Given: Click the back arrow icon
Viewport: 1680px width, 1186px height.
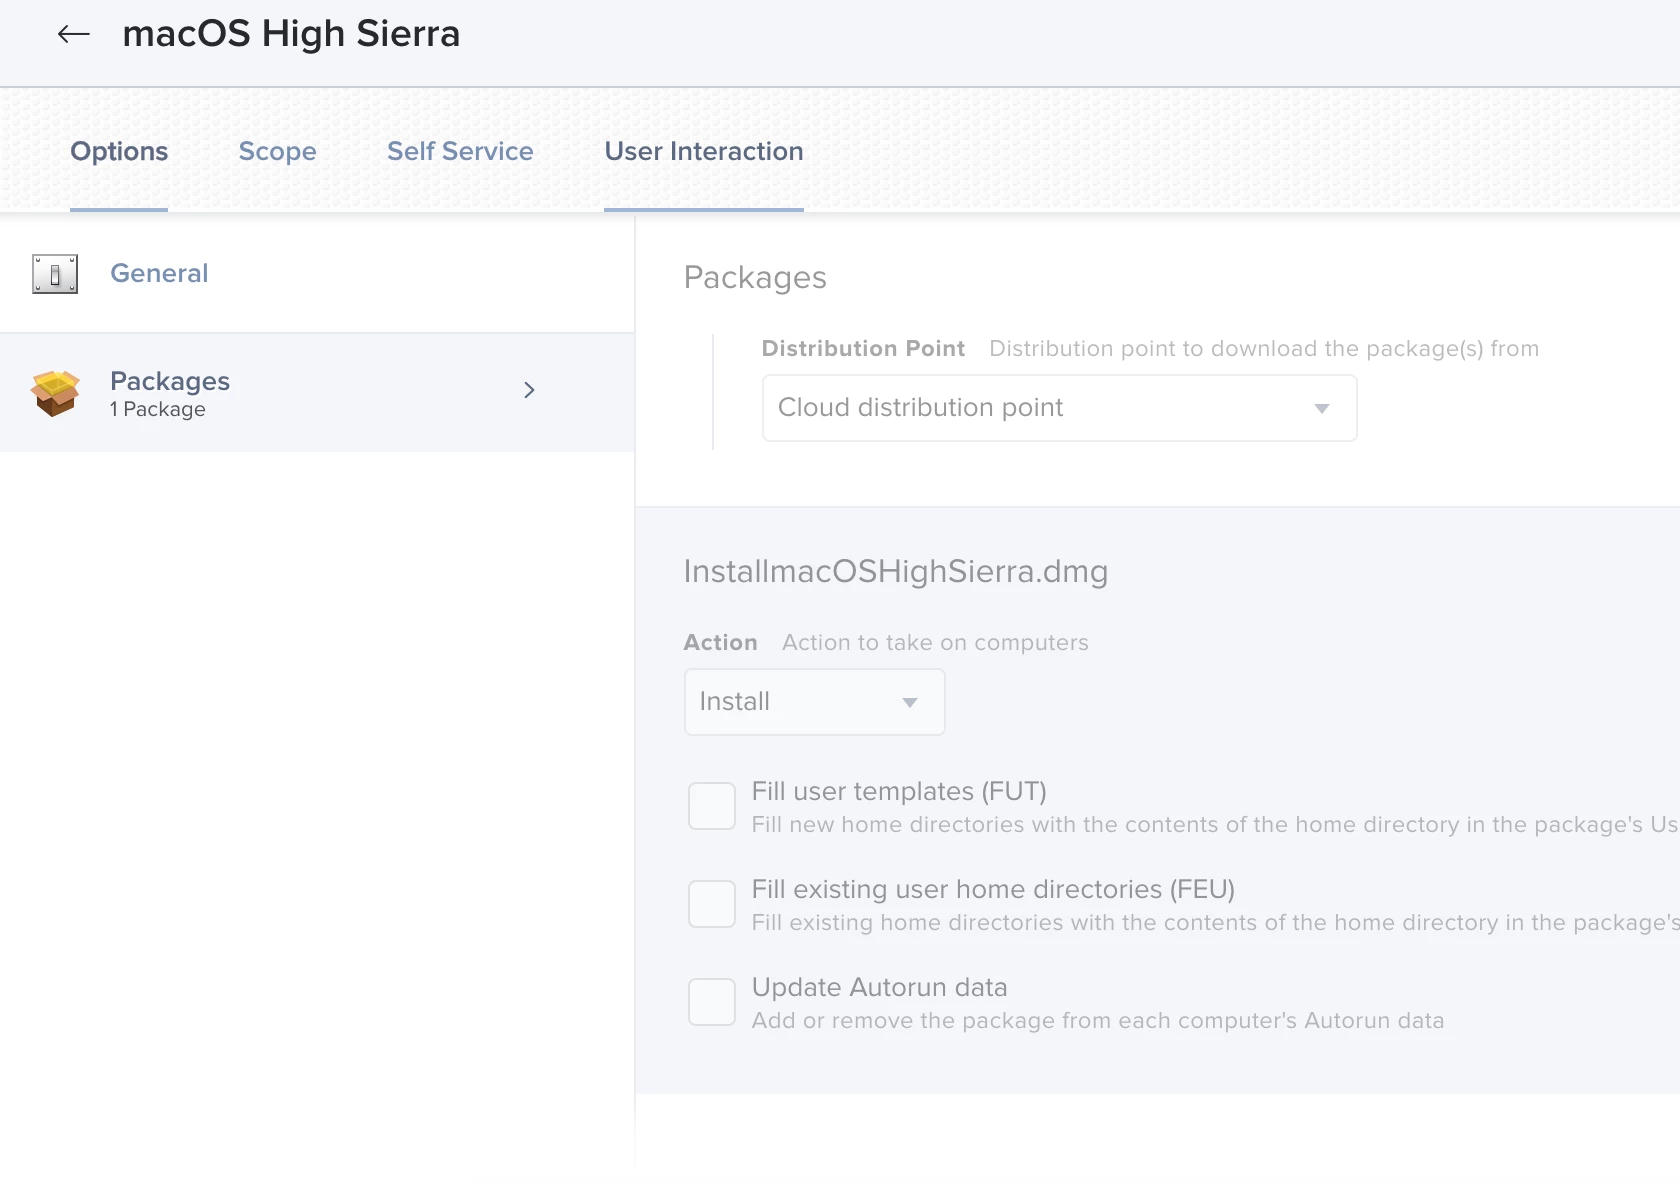Looking at the screenshot, I should (73, 34).
